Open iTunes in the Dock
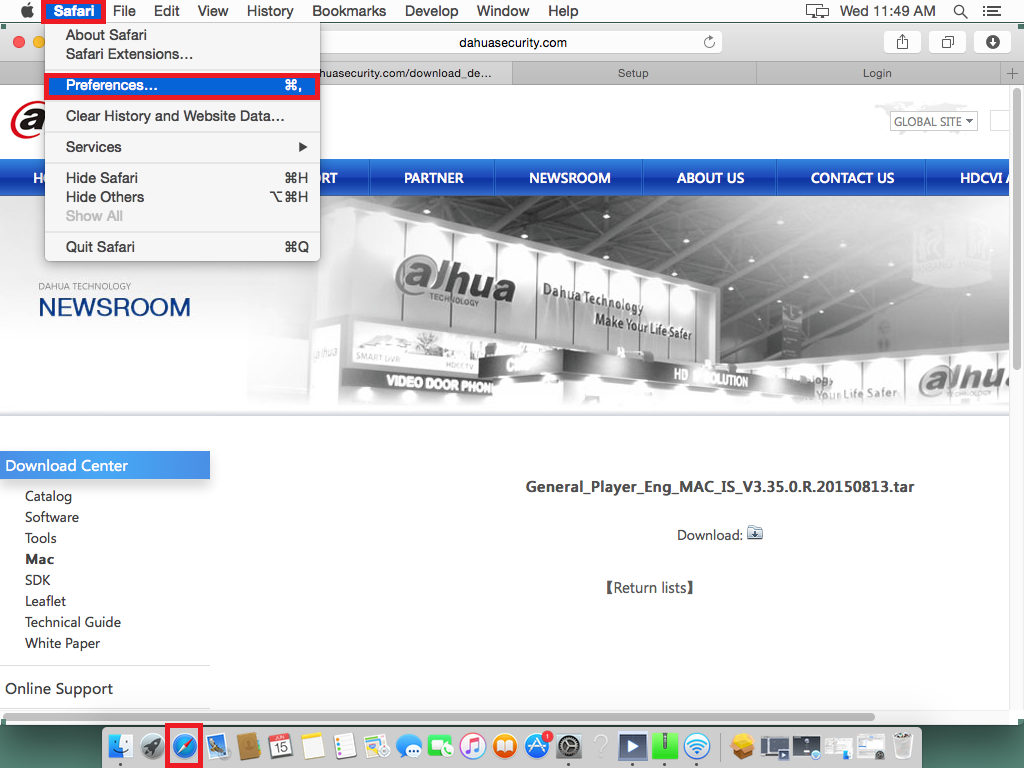This screenshot has width=1024, height=768. coord(473,746)
